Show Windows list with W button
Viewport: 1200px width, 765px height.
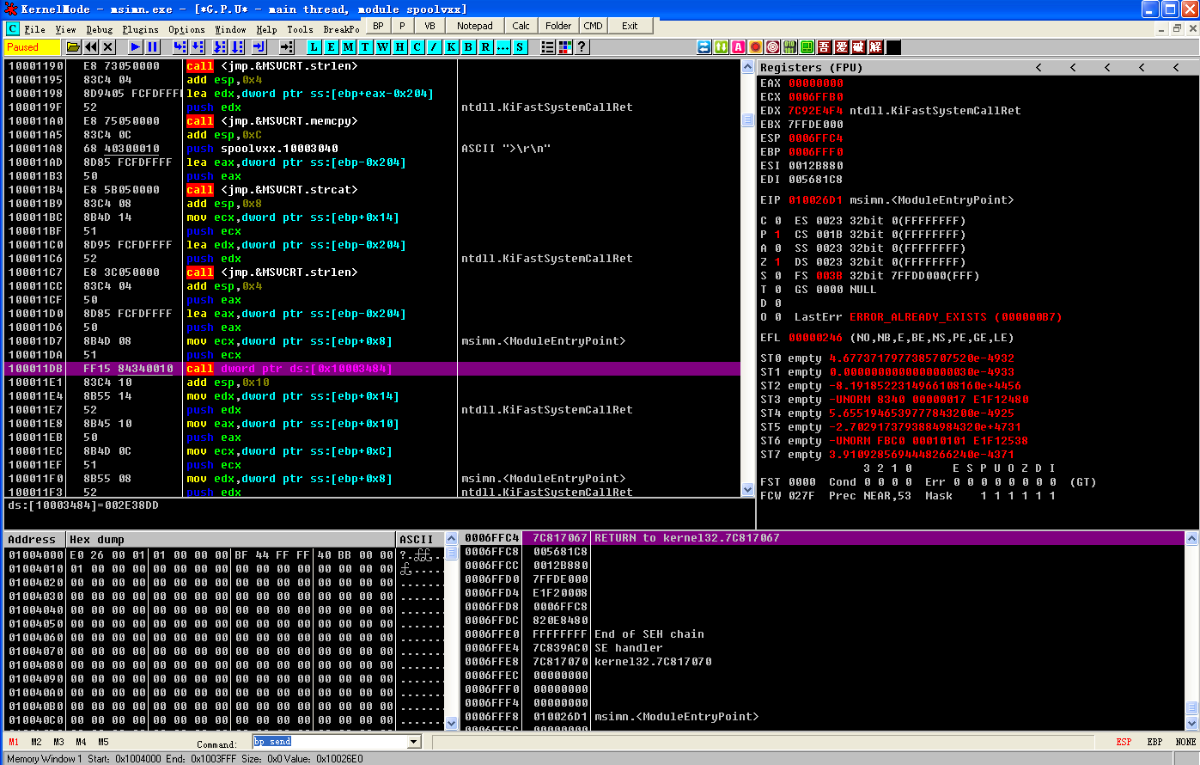(382, 47)
